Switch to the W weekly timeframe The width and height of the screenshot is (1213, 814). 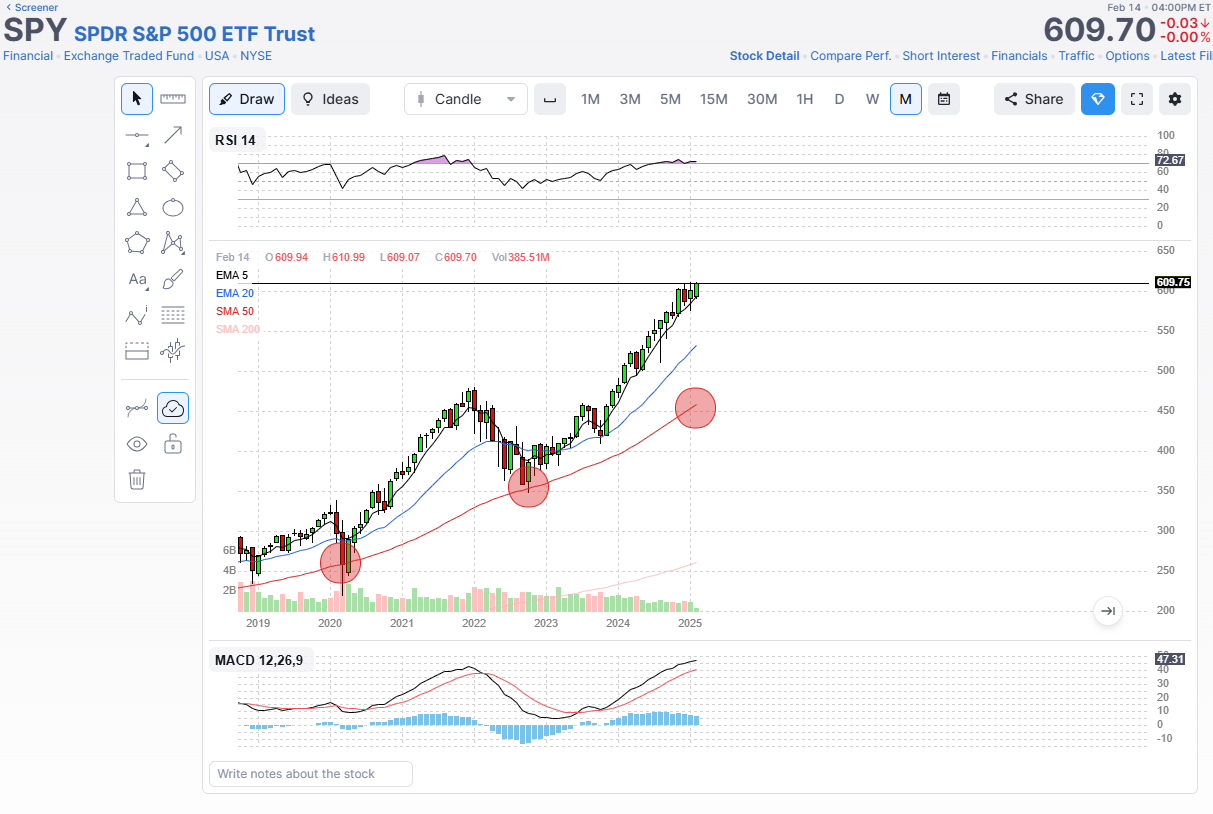(x=872, y=99)
